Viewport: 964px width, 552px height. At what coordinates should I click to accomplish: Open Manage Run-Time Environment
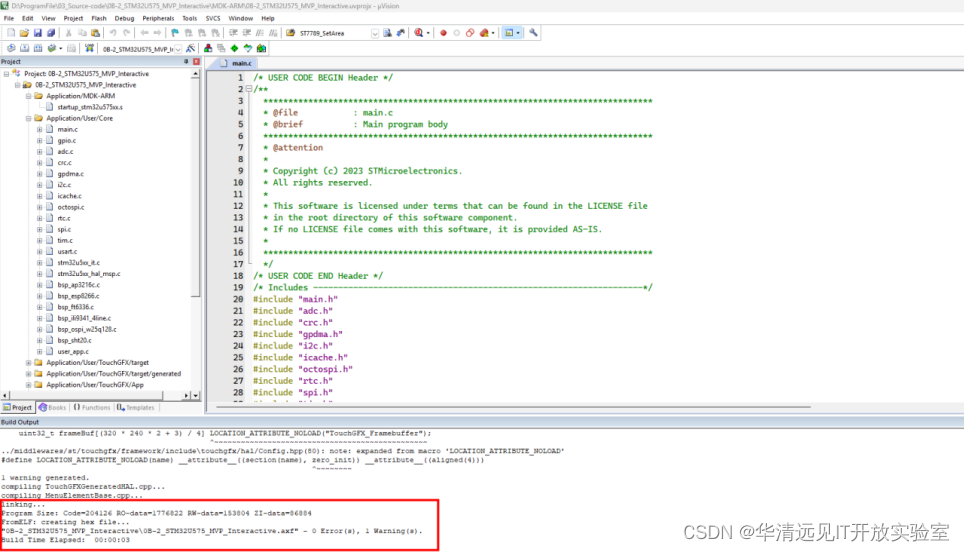pyautogui.click(x=234, y=48)
